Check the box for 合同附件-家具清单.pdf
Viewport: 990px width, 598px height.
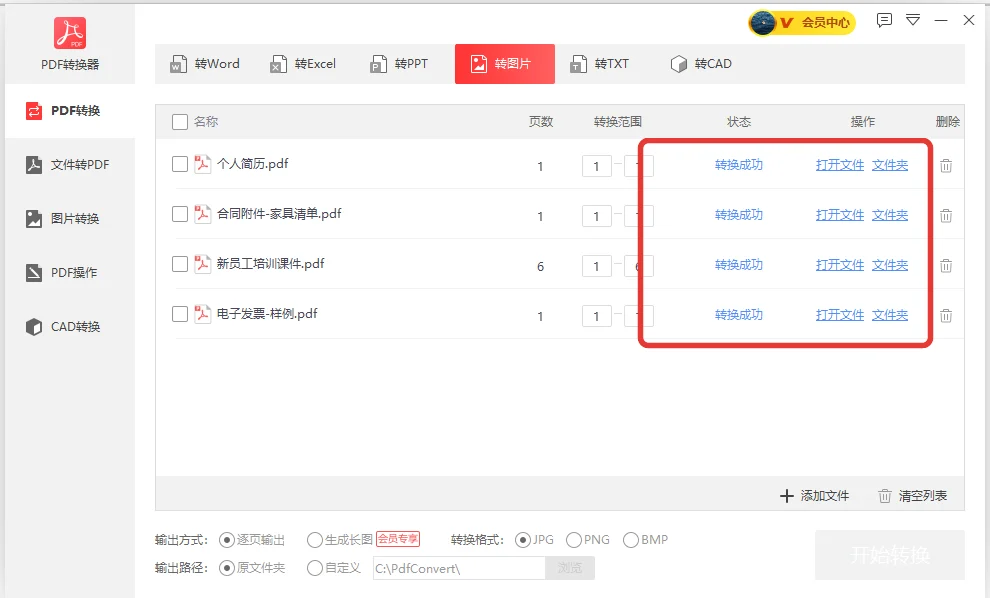click(180, 214)
